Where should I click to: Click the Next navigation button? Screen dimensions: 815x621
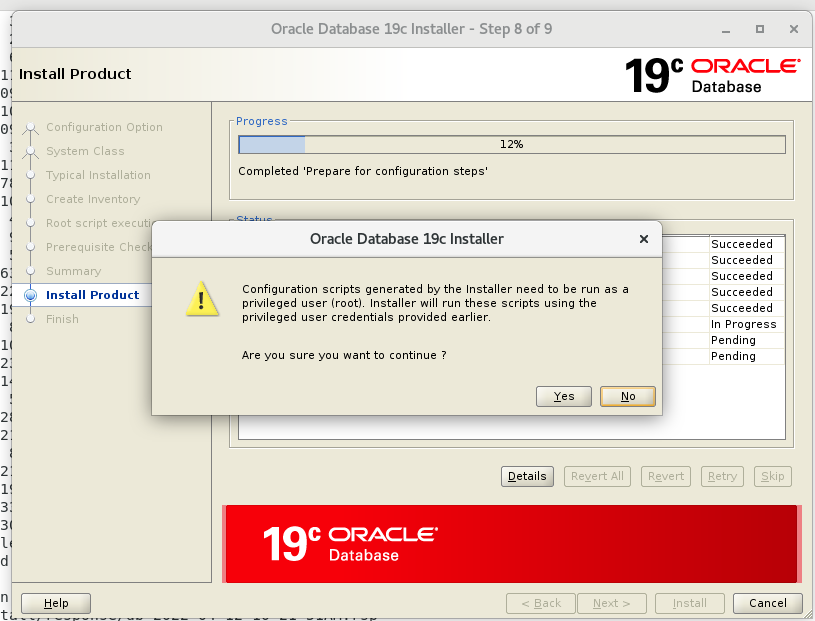[612, 603]
